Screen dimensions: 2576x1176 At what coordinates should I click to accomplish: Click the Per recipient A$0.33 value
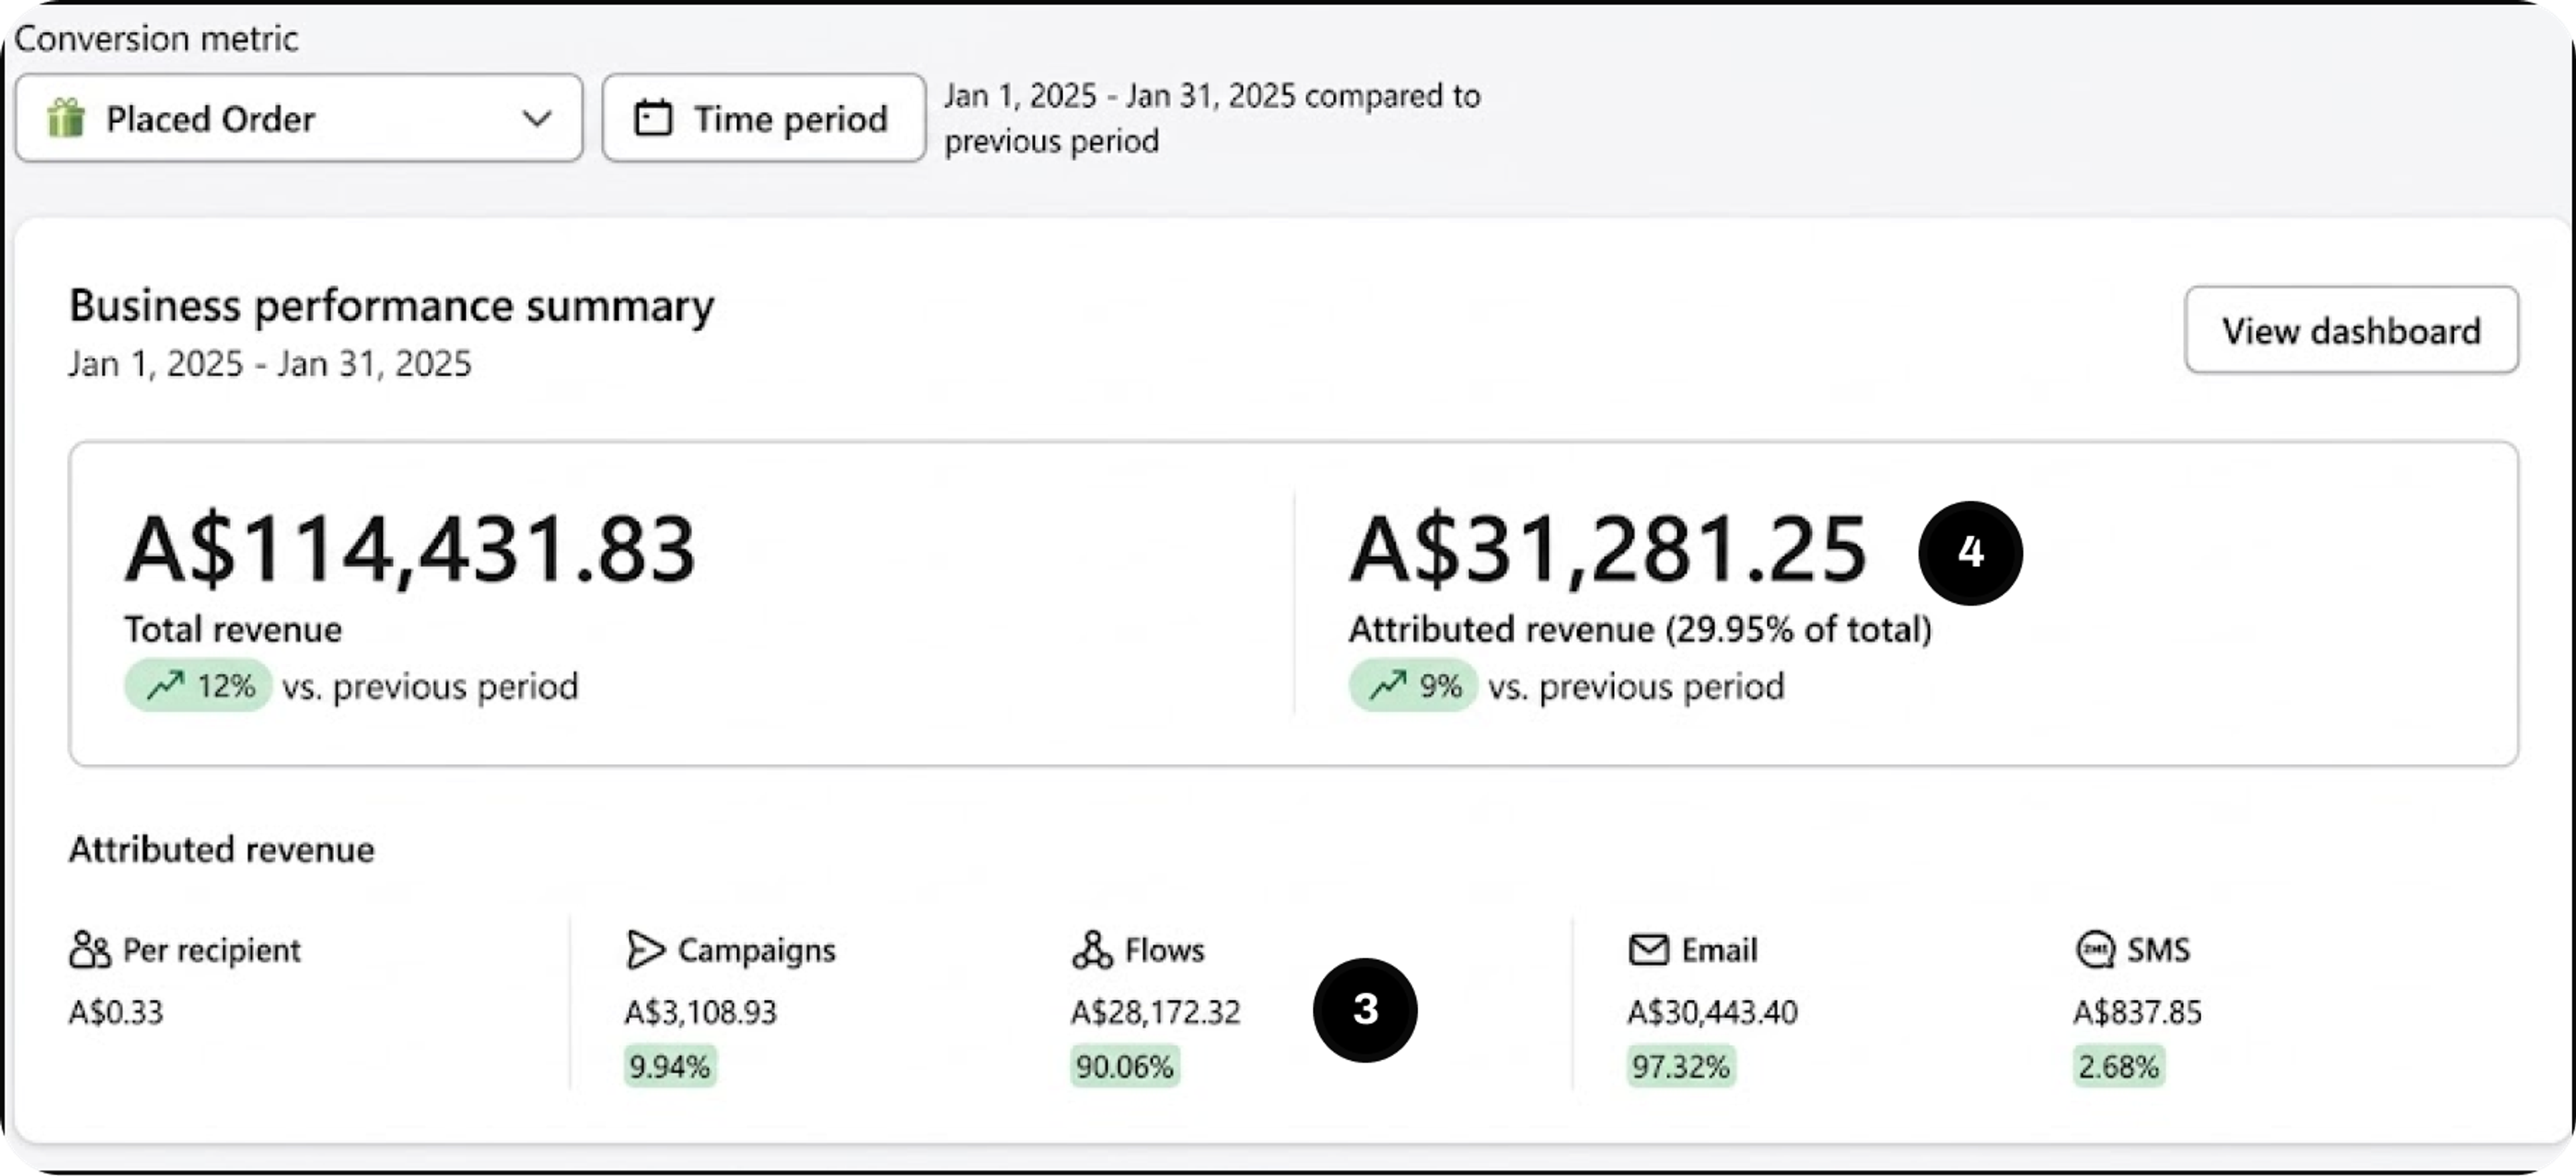[x=116, y=1012]
